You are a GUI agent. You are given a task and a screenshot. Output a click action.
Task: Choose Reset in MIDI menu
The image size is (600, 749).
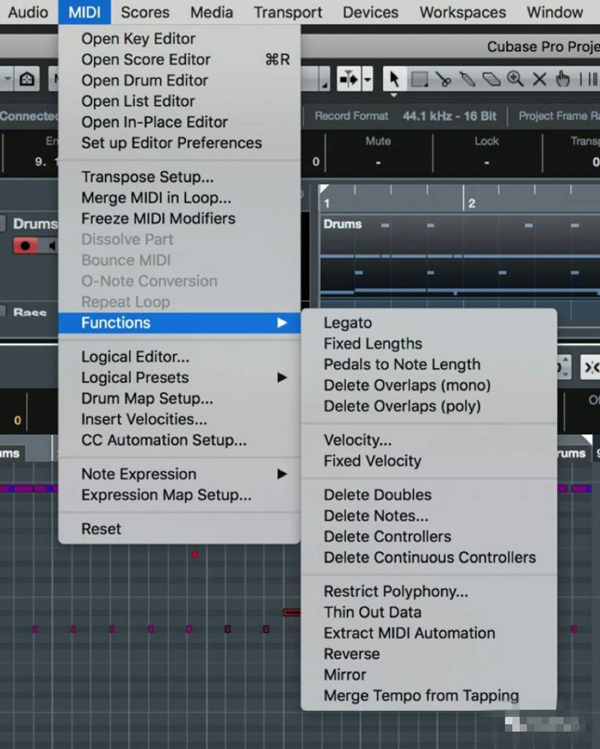coord(179,529)
